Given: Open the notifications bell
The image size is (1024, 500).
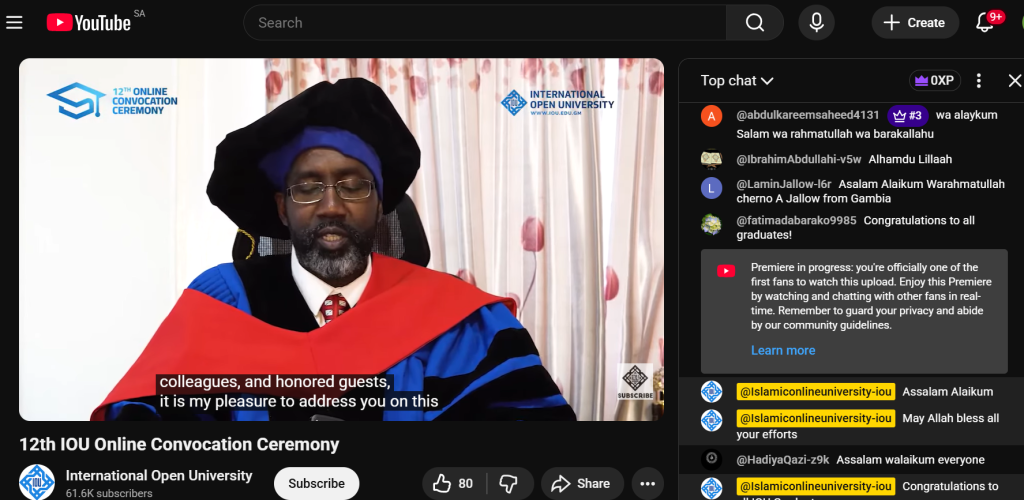Looking at the screenshot, I should tap(985, 22).
